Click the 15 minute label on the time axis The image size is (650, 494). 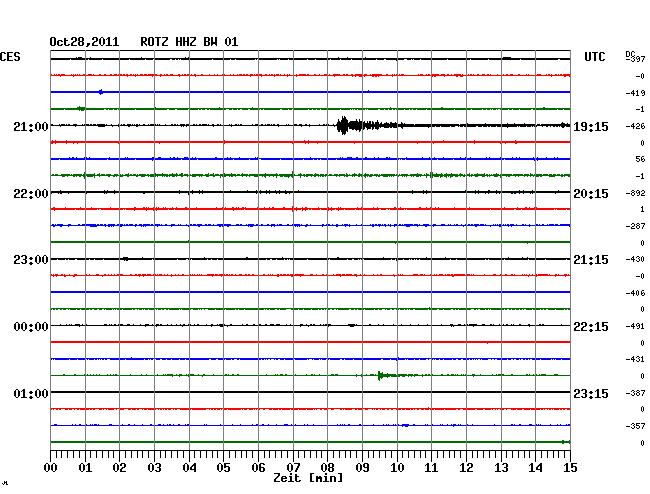click(570, 468)
